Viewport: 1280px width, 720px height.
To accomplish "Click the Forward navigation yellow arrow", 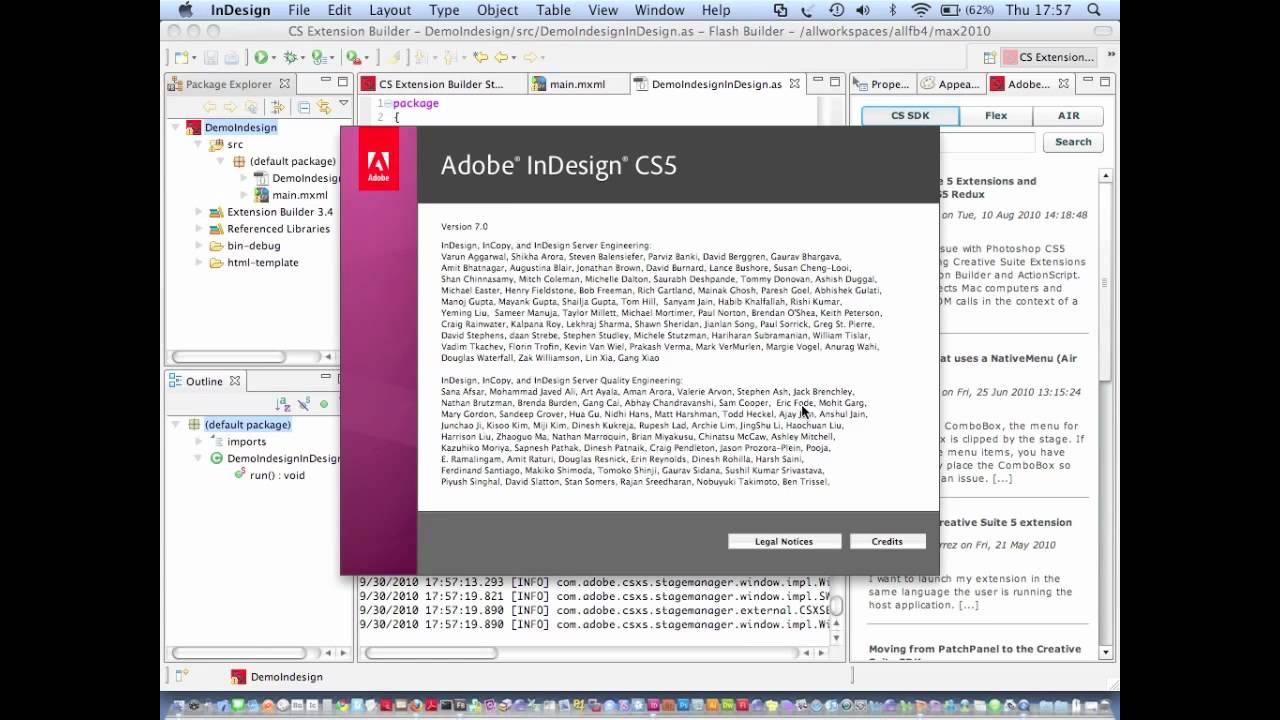I will 530,58.
